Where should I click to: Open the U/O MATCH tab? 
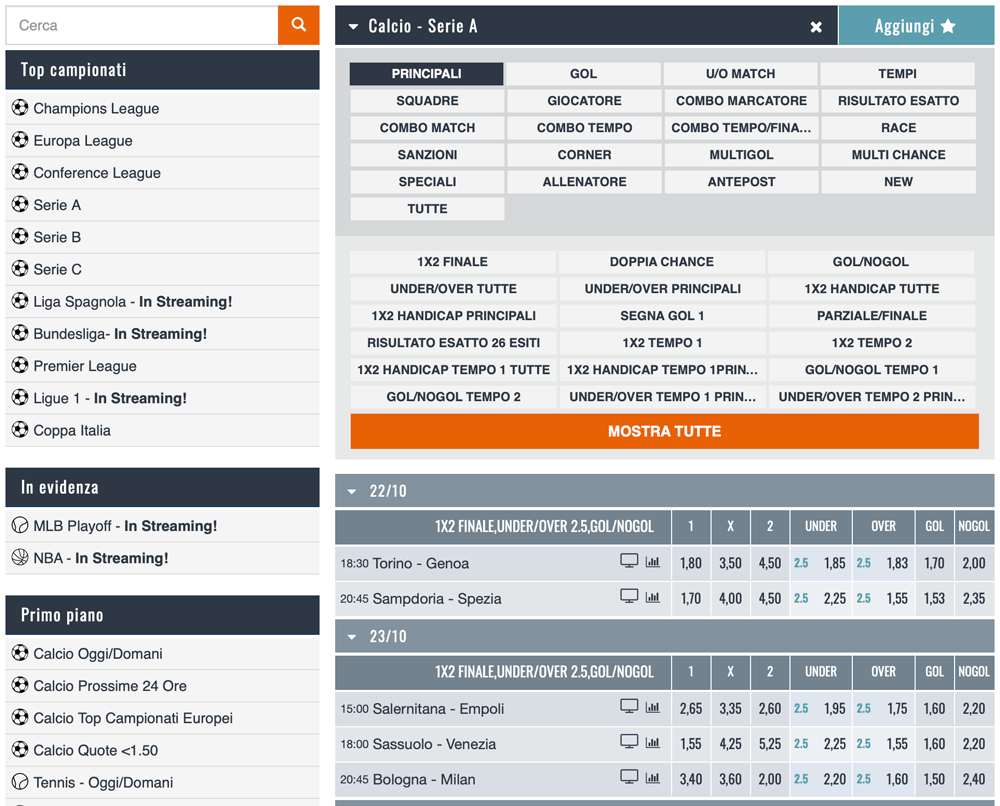pos(740,74)
